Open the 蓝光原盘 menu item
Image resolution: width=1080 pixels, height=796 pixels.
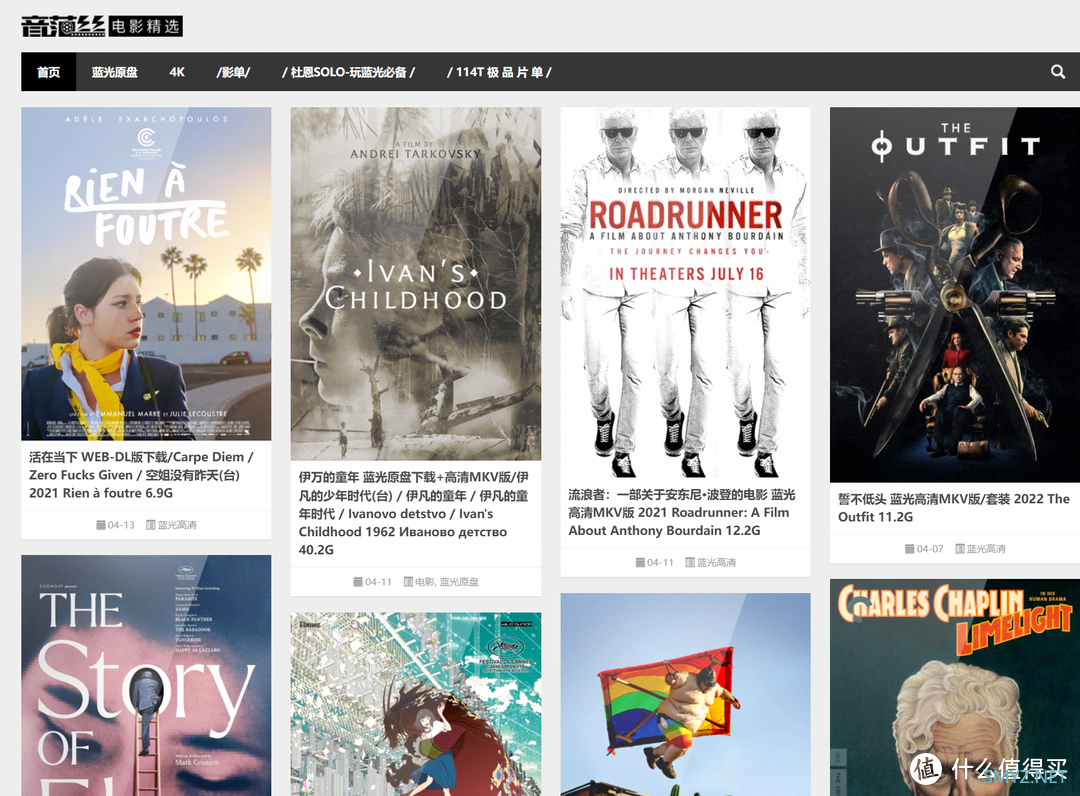tap(114, 72)
